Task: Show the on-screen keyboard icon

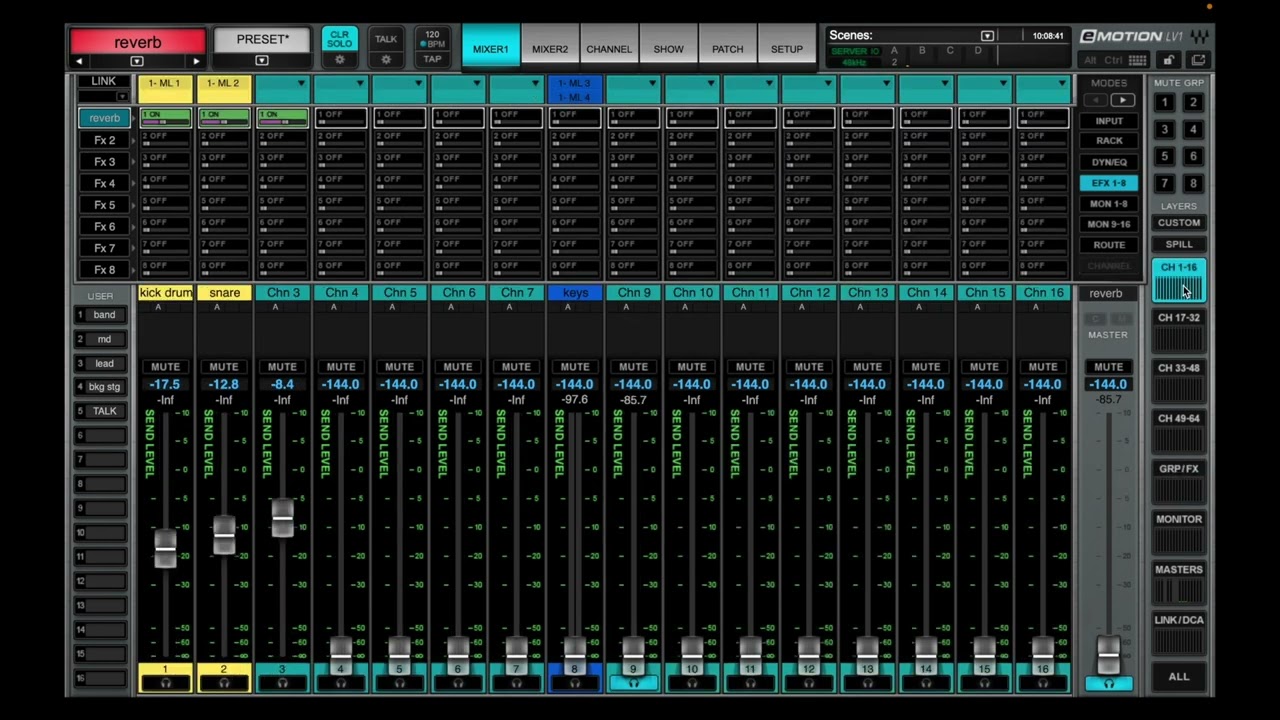Action: [x=1137, y=60]
